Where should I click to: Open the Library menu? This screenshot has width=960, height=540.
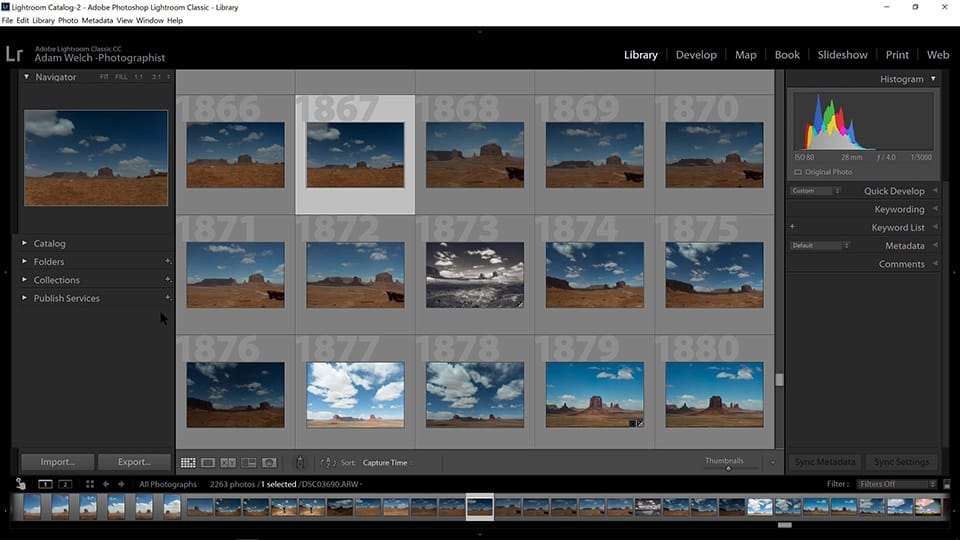43,20
